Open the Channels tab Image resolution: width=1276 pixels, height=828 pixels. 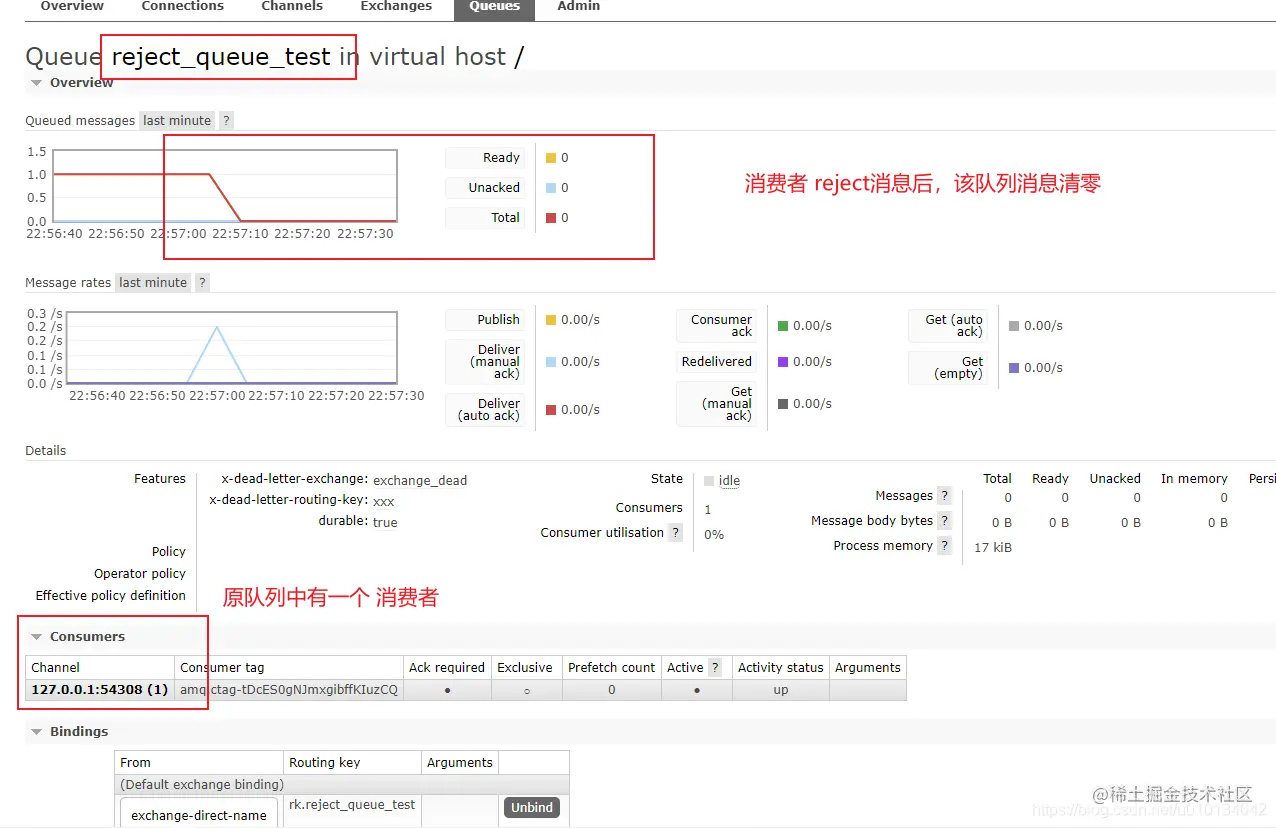[292, 7]
